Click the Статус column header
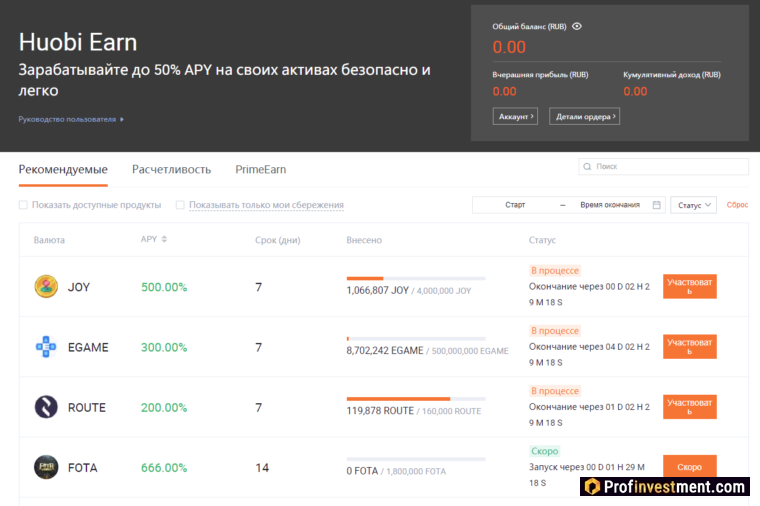The width and height of the screenshot is (760, 506). click(542, 240)
